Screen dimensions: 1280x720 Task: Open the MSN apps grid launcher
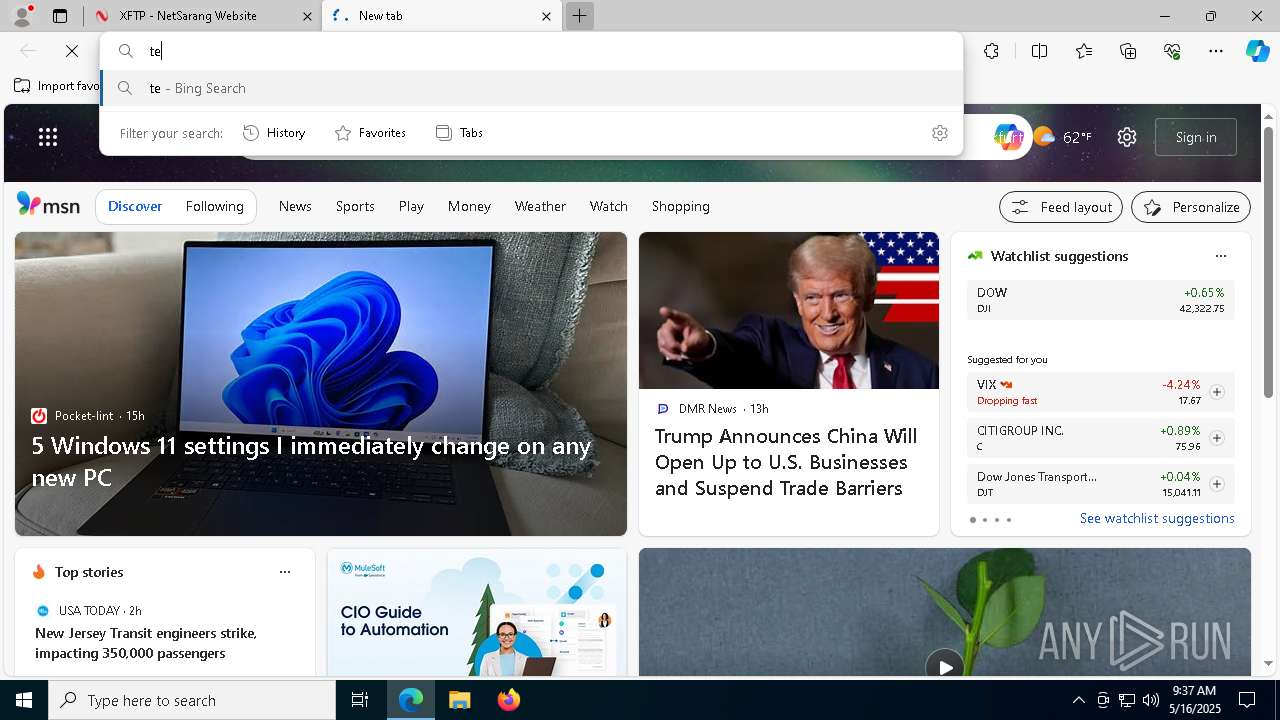(48, 137)
